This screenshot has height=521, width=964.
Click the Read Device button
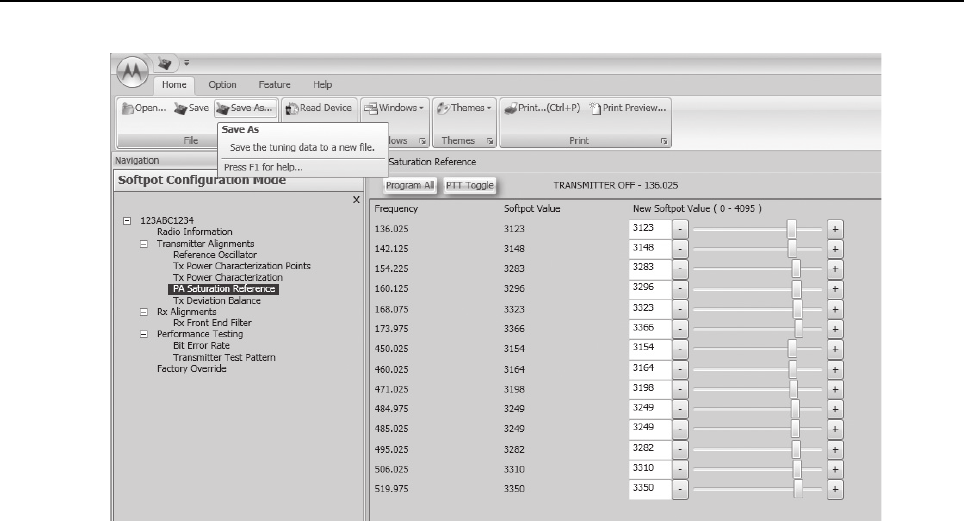pyautogui.click(x=318, y=108)
